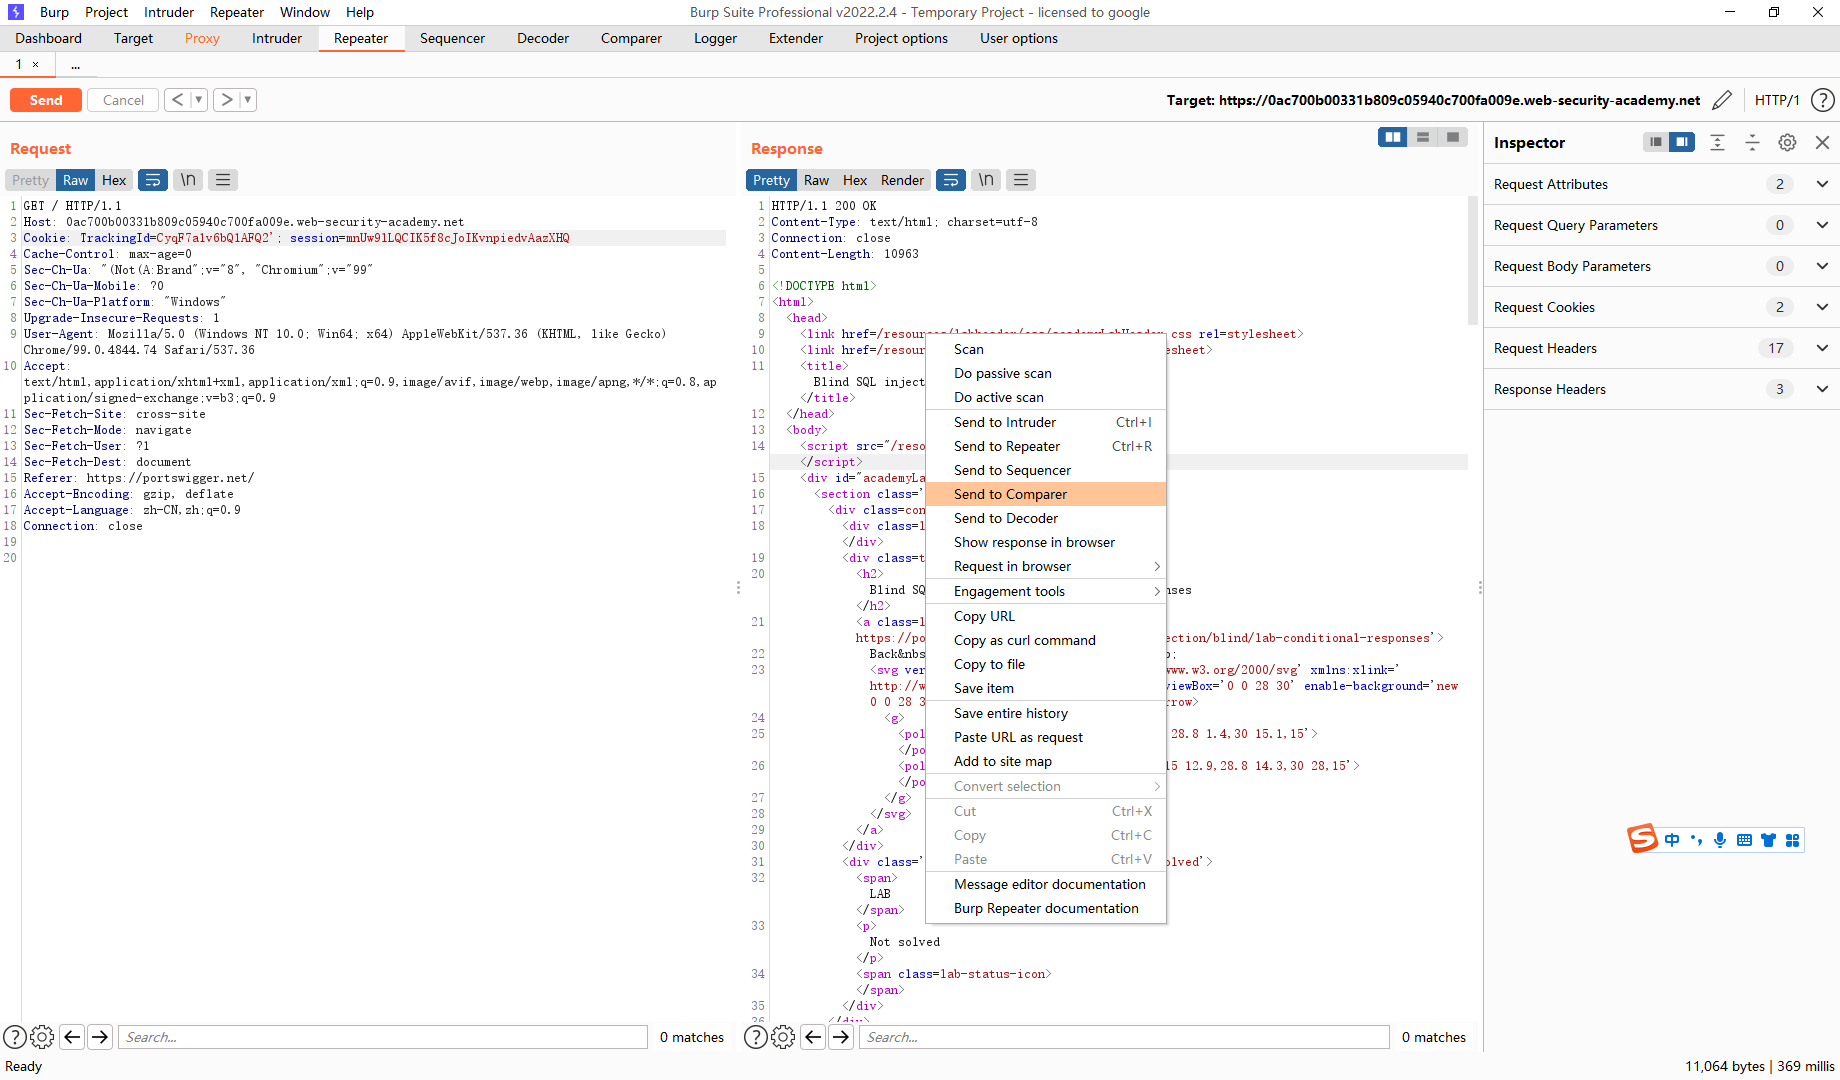
Task: Choose Send to Comparer menu entry
Action: [x=1046, y=494]
